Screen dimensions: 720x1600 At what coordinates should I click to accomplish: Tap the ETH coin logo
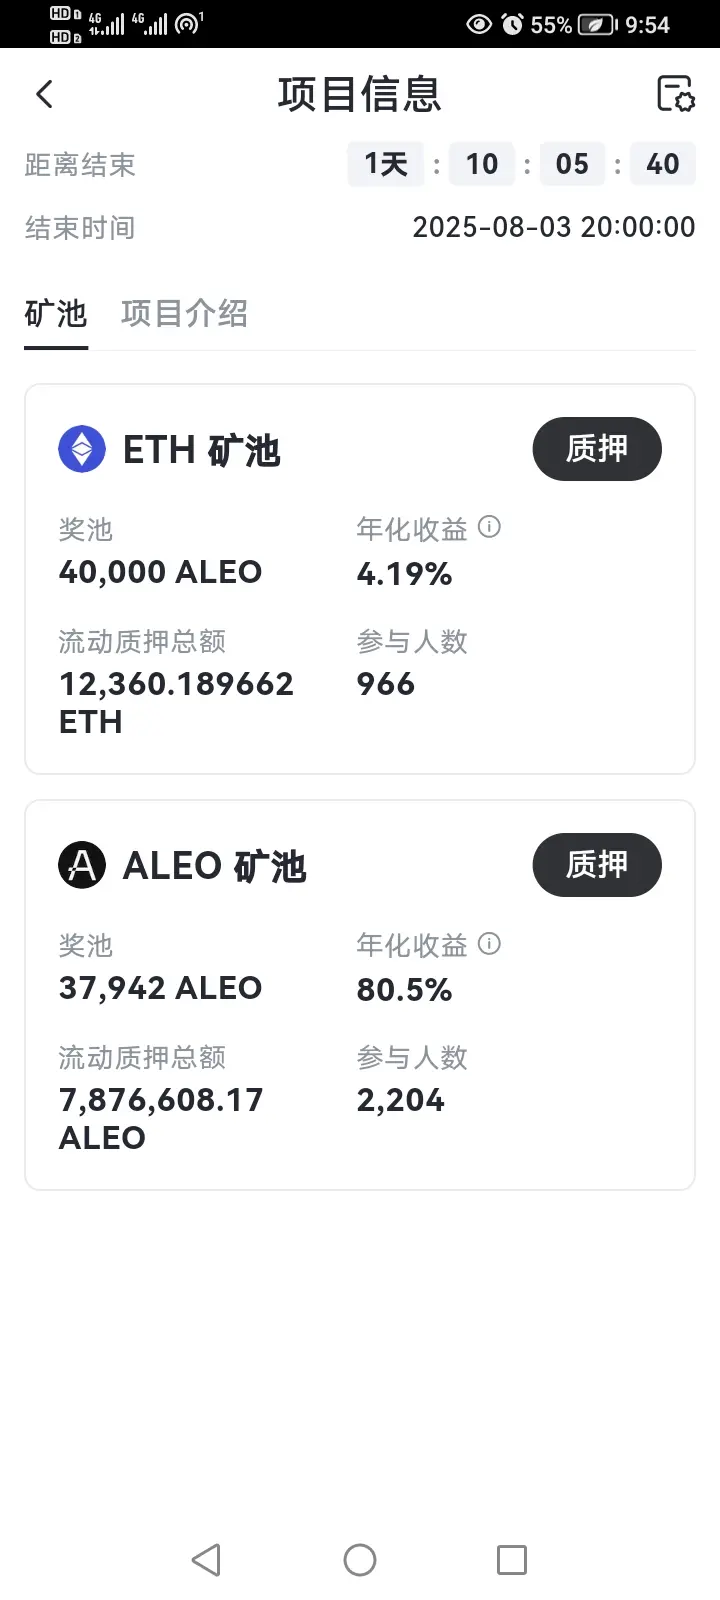tap(82, 449)
